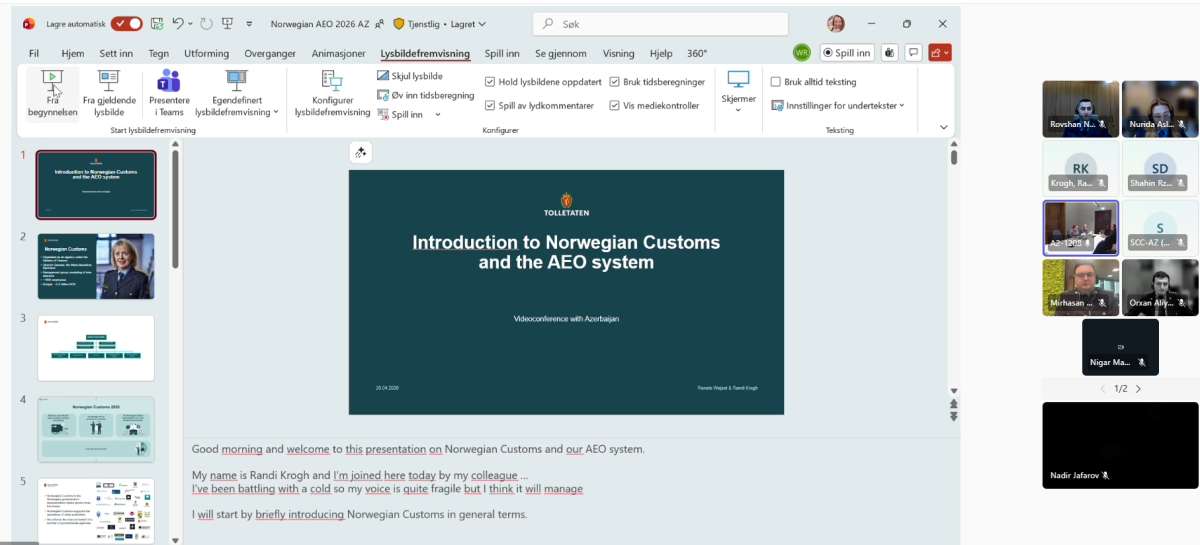Click Presentere i Teams icon
The width and height of the screenshot is (1200, 545).
pyautogui.click(x=169, y=81)
